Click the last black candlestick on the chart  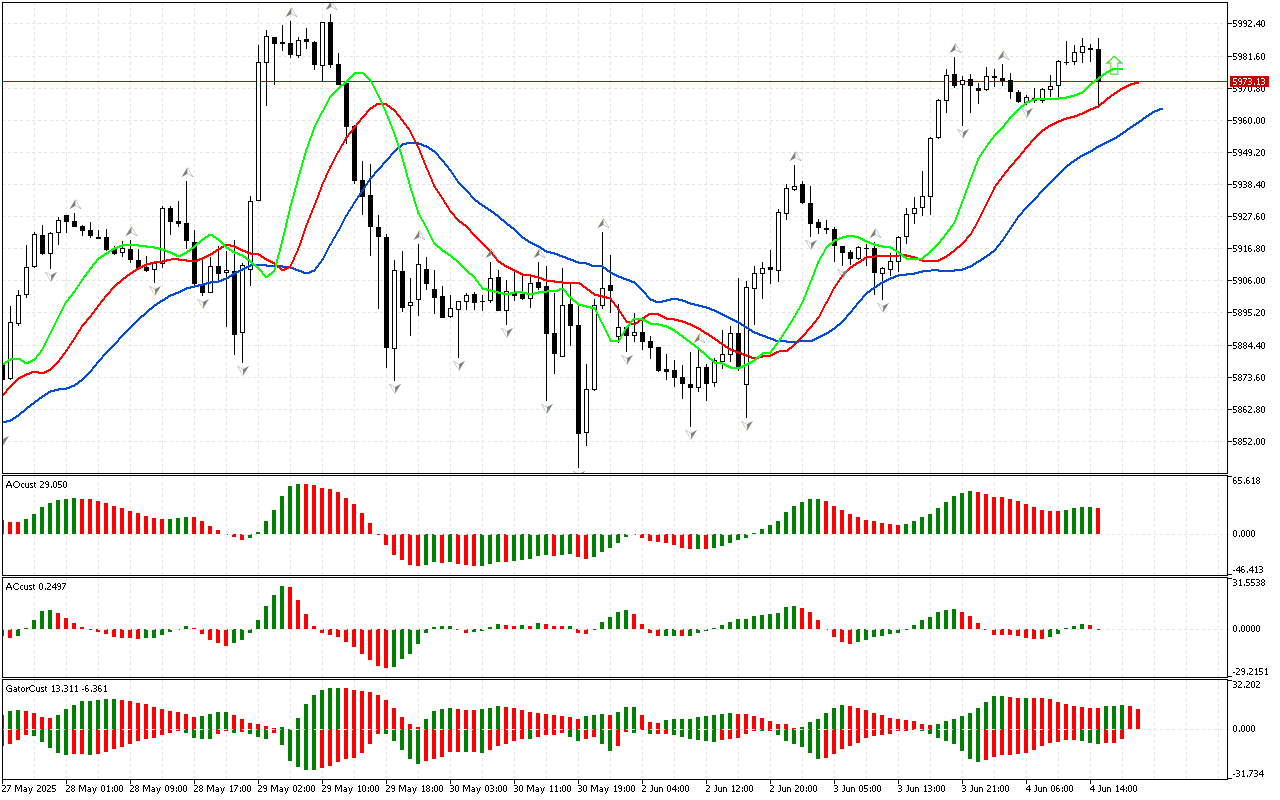click(x=1099, y=62)
